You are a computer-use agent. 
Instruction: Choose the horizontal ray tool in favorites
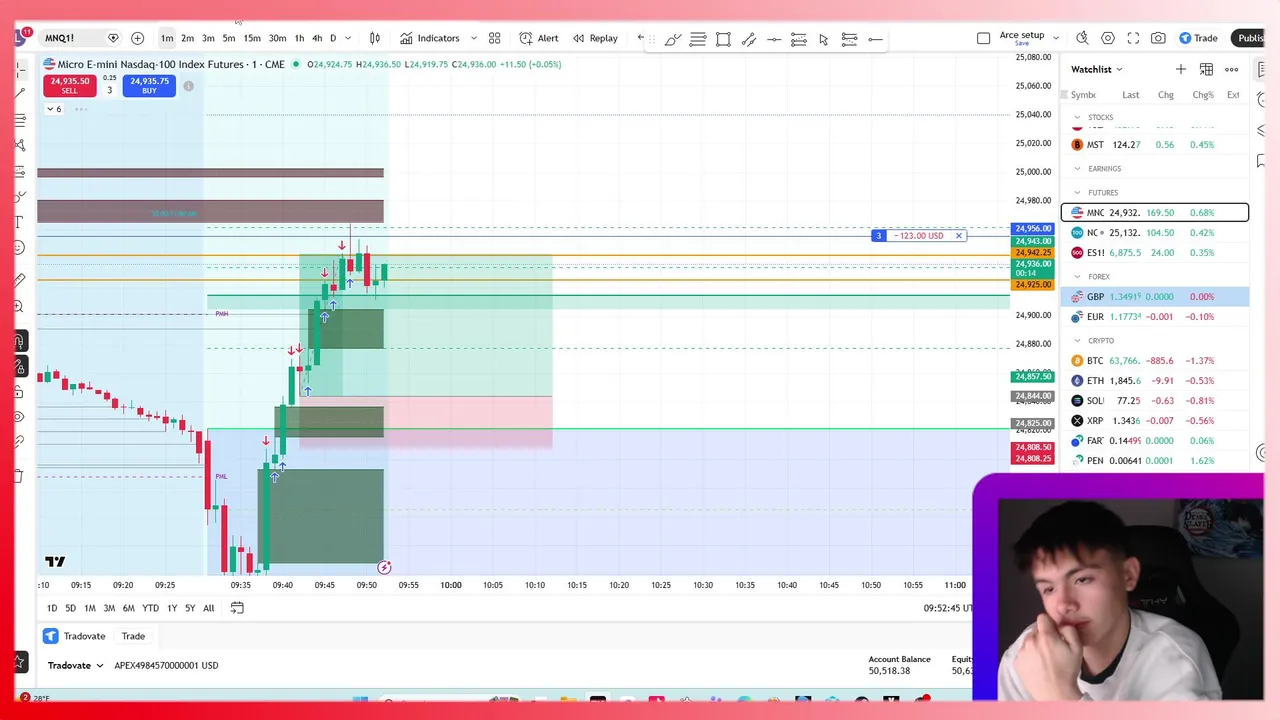tap(875, 39)
